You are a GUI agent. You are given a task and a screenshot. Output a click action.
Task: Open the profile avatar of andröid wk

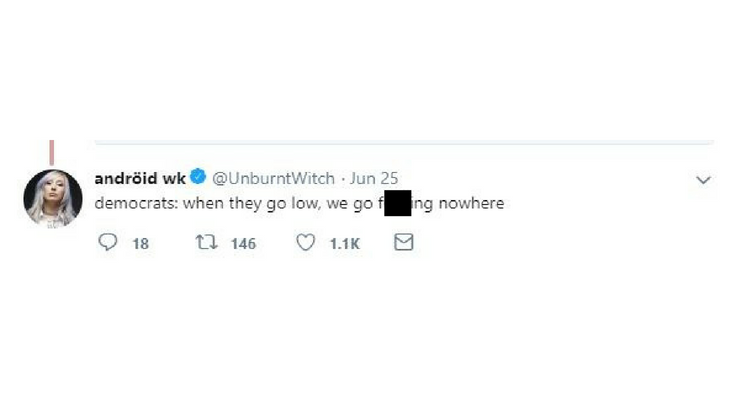pos(52,197)
